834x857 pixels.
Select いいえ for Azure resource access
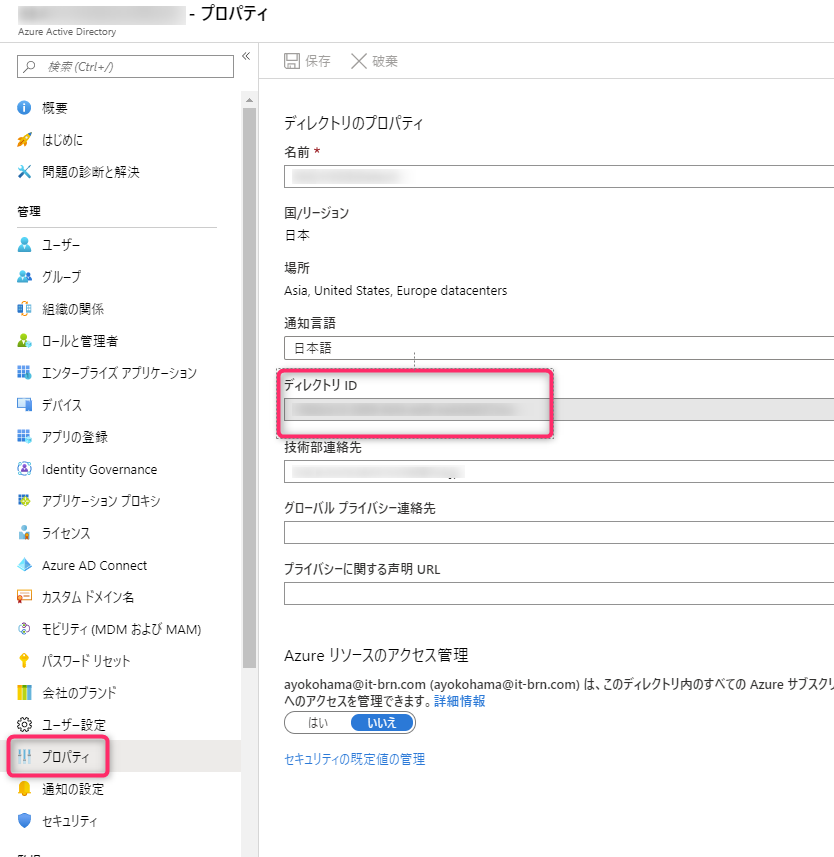pos(382,723)
